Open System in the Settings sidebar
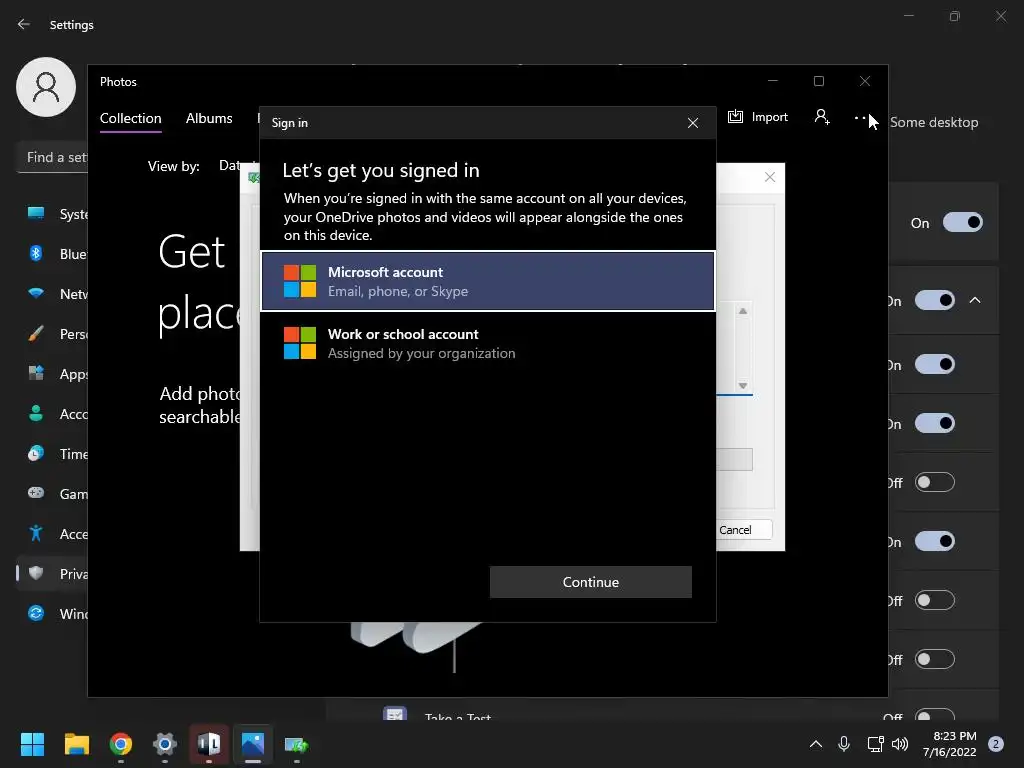Viewport: 1024px width, 768px height. [52, 214]
